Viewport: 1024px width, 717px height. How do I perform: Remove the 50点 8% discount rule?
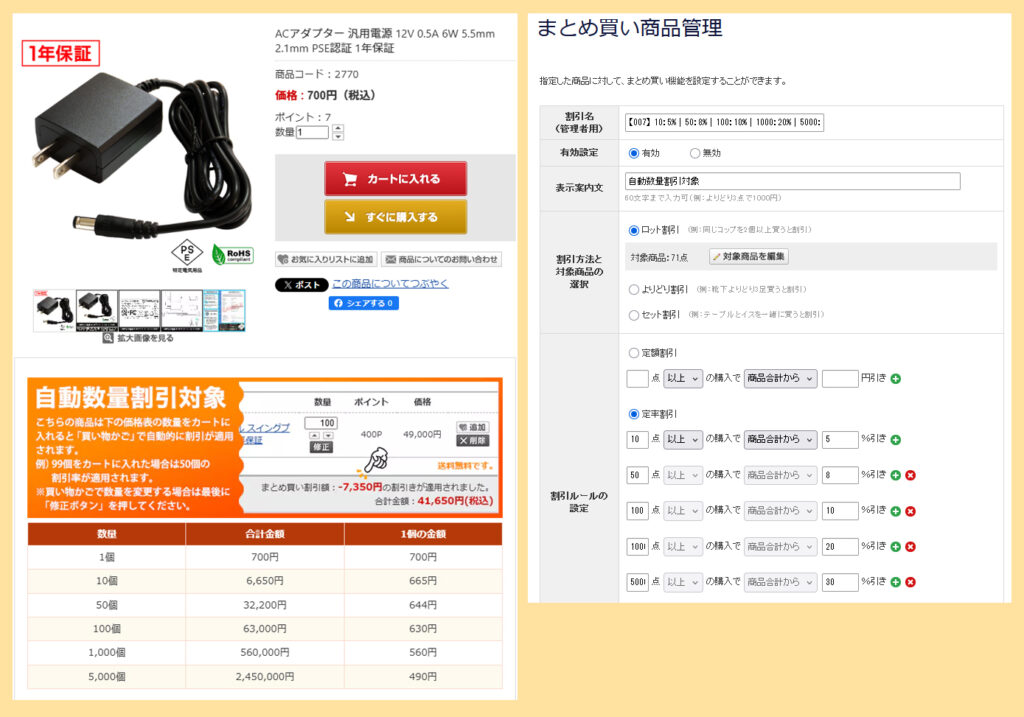point(910,475)
